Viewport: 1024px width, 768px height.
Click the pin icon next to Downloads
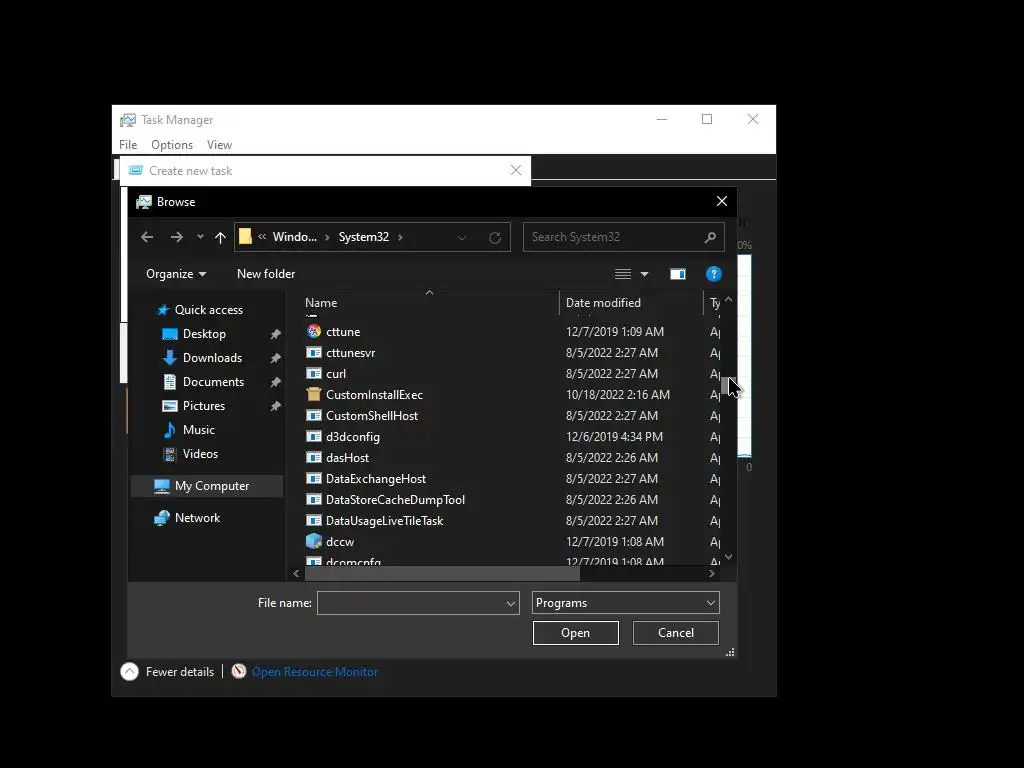coord(276,359)
